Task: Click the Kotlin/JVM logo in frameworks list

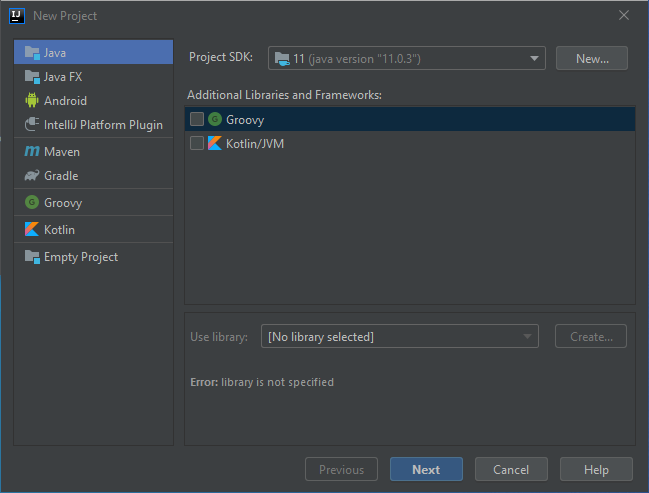Action: [215, 143]
